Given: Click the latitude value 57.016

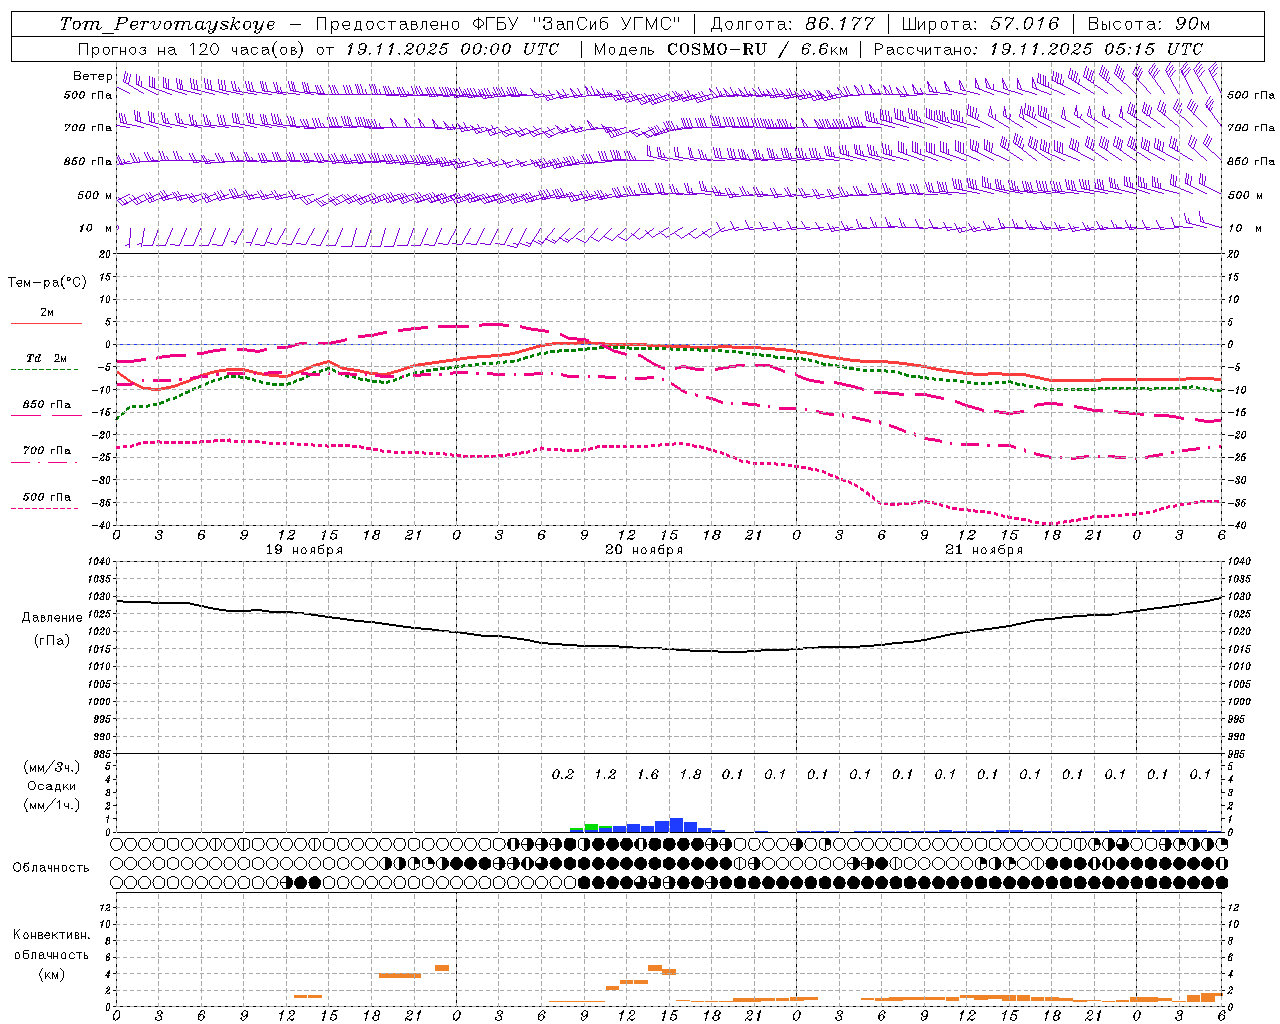Looking at the screenshot, I should pos(1024,24).
